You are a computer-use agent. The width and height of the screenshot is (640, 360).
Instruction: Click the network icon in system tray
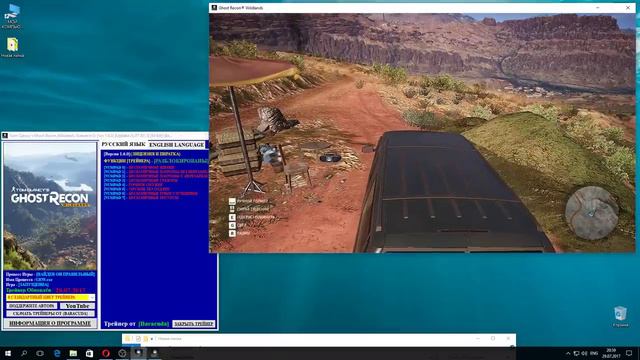pyautogui.click(x=576, y=353)
